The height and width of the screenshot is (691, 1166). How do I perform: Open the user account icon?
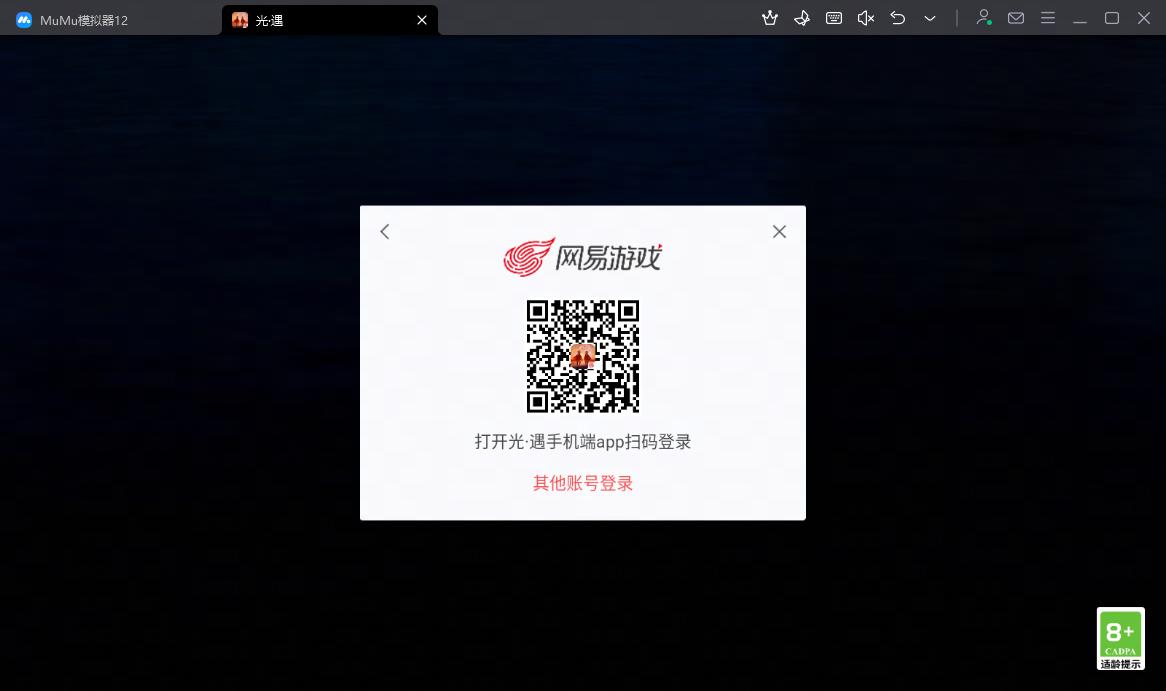point(984,17)
